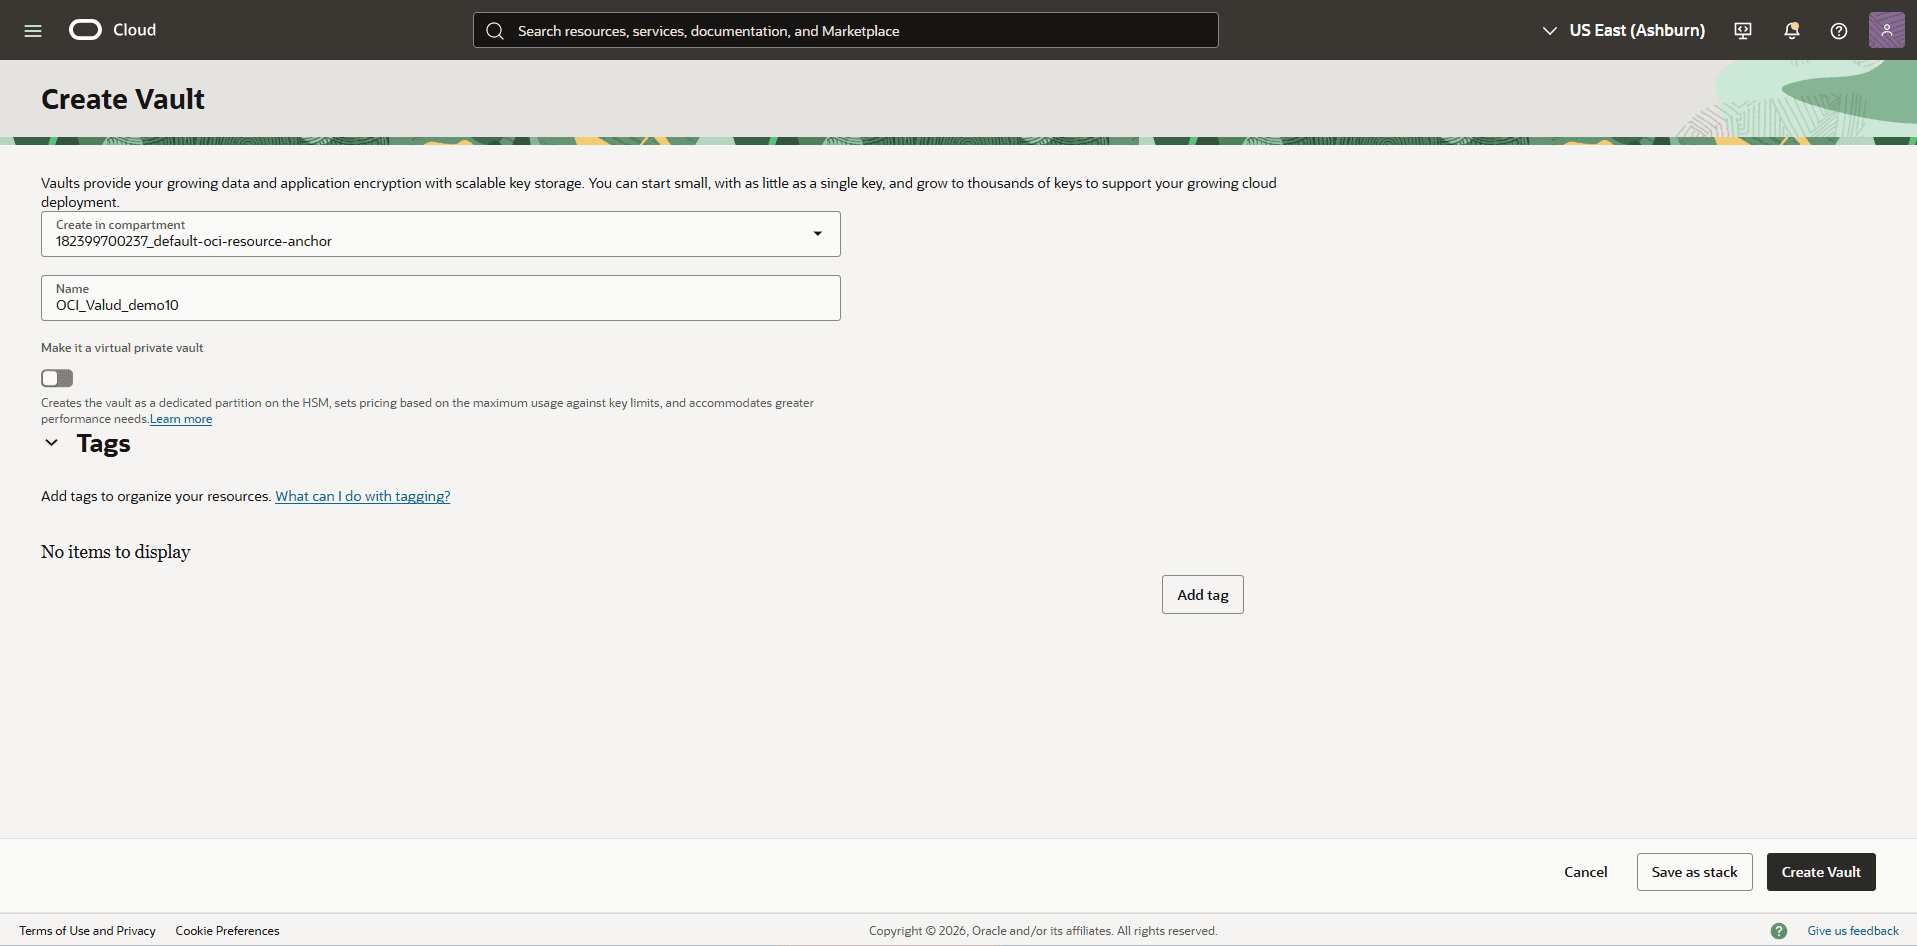Click the Cloud text in header
The height and width of the screenshot is (946, 1917).
135,30
